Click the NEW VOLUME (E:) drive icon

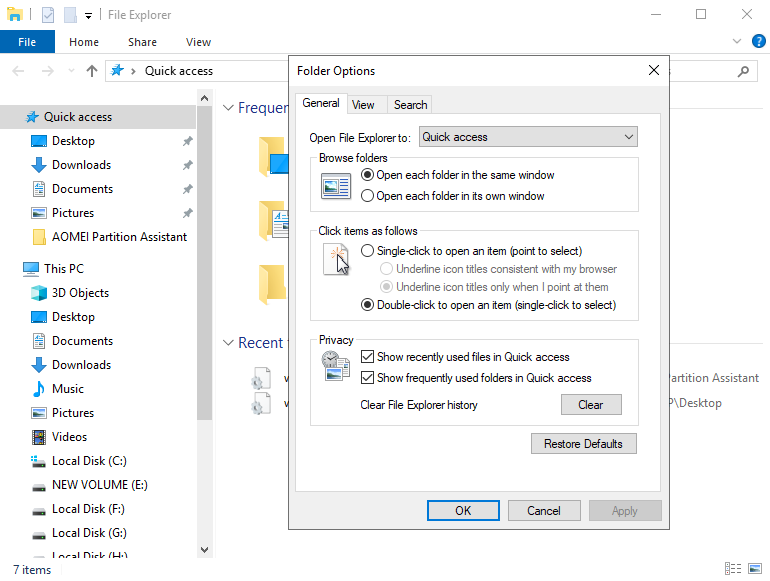coord(39,486)
